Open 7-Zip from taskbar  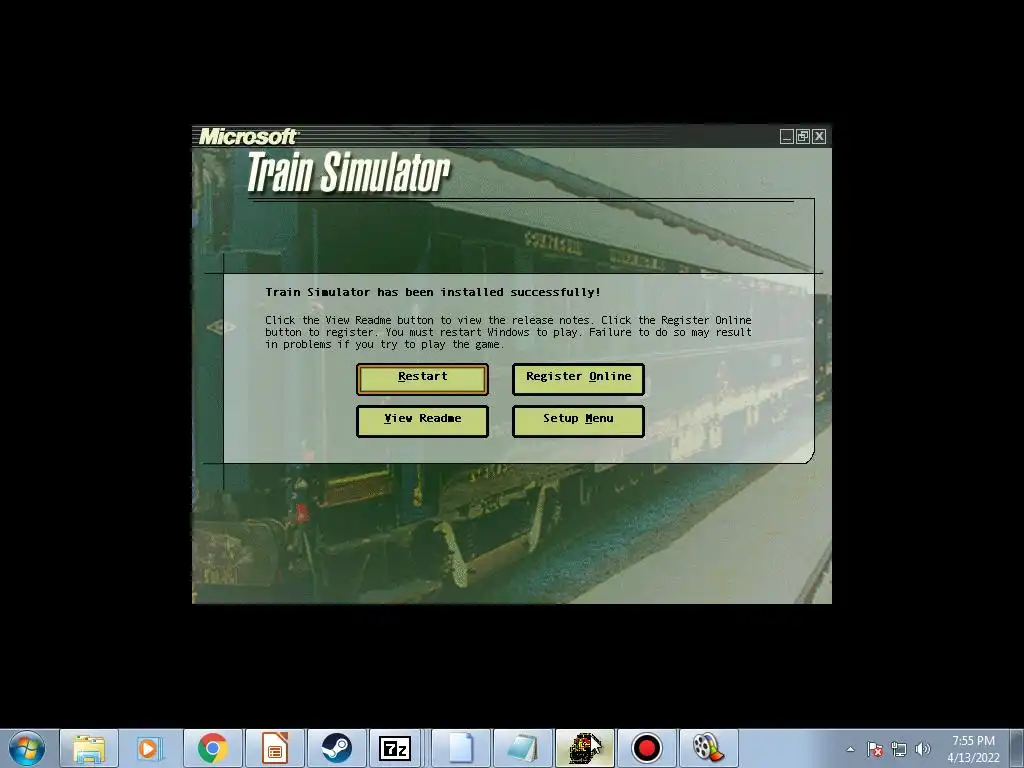pos(396,748)
